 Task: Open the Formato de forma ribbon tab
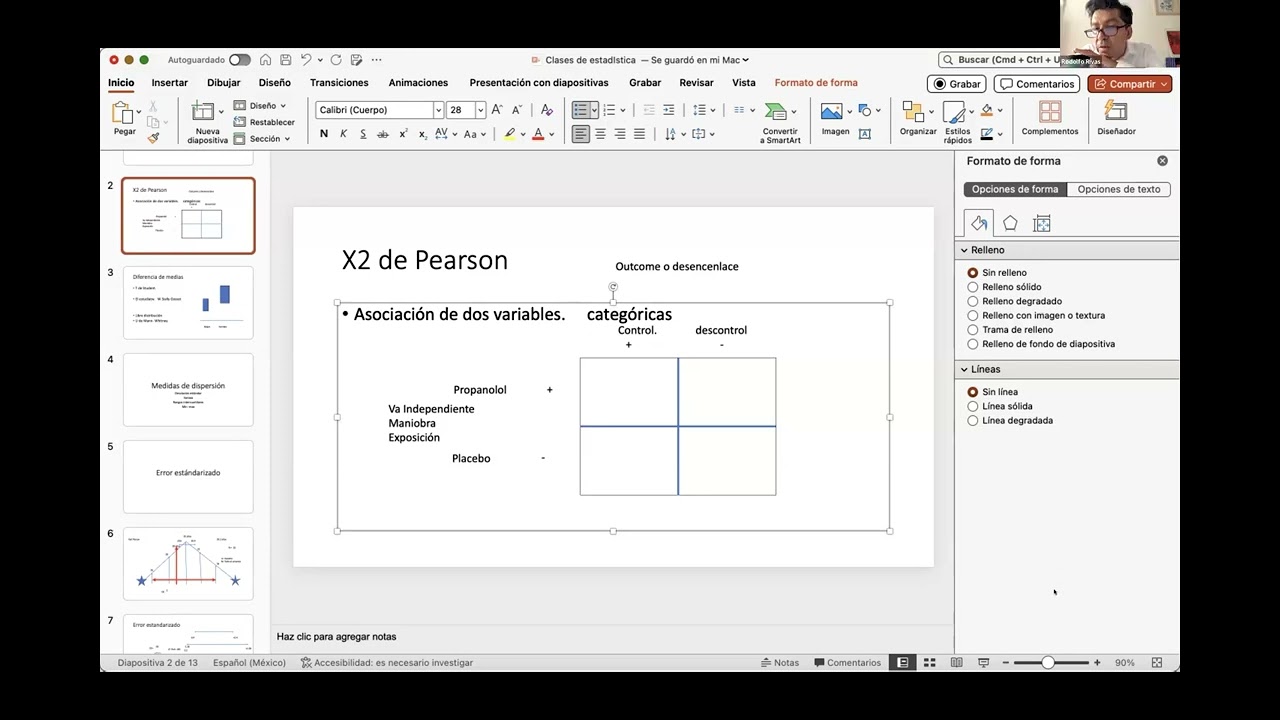tap(816, 83)
